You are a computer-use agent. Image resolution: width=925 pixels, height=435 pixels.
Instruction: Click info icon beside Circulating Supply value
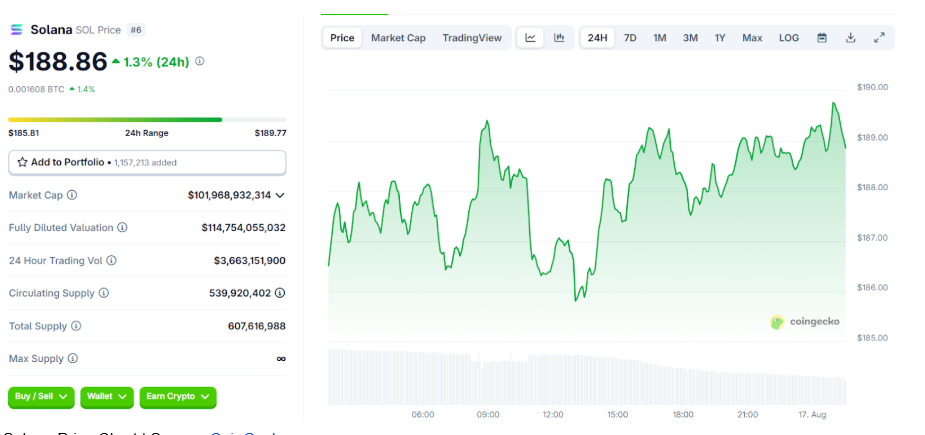pyautogui.click(x=280, y=293)
